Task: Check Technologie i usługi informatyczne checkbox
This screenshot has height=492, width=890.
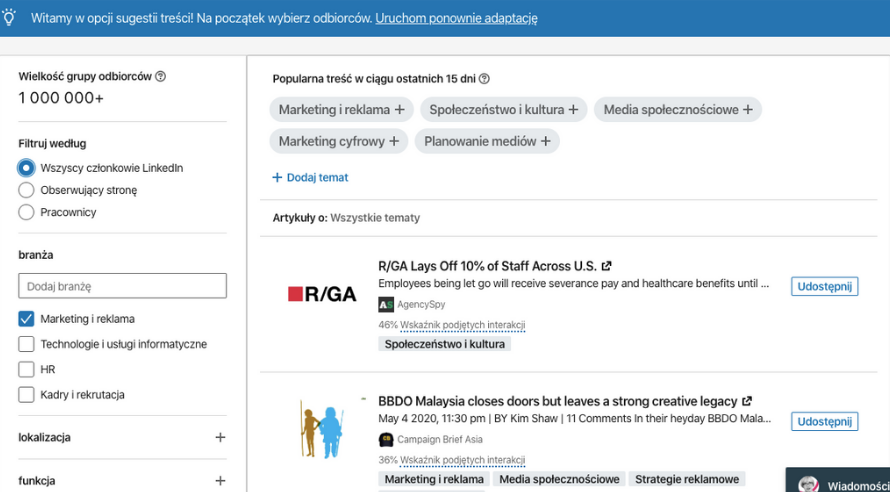Action: pos(26,344)
